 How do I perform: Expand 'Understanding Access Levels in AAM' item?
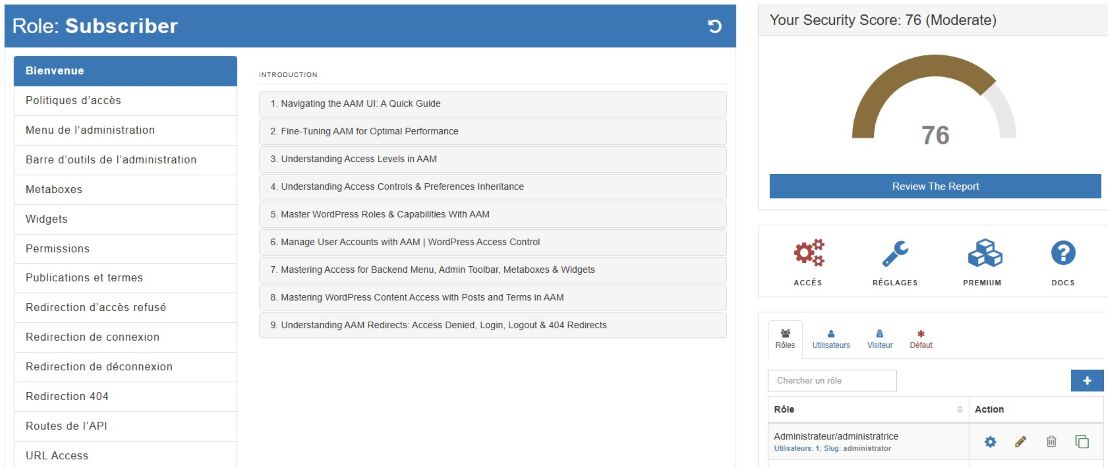tap(492, 159)
